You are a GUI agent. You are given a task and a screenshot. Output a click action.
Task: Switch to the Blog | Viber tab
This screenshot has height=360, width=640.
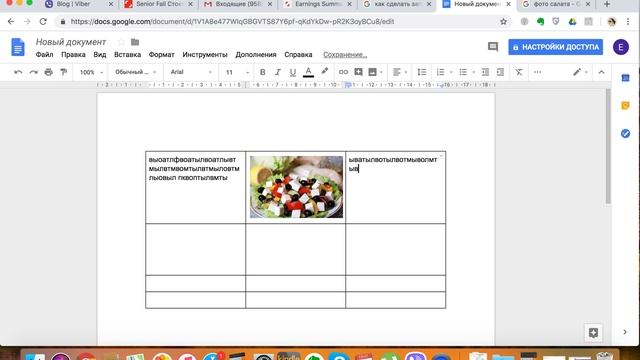[x=80, y=4]
